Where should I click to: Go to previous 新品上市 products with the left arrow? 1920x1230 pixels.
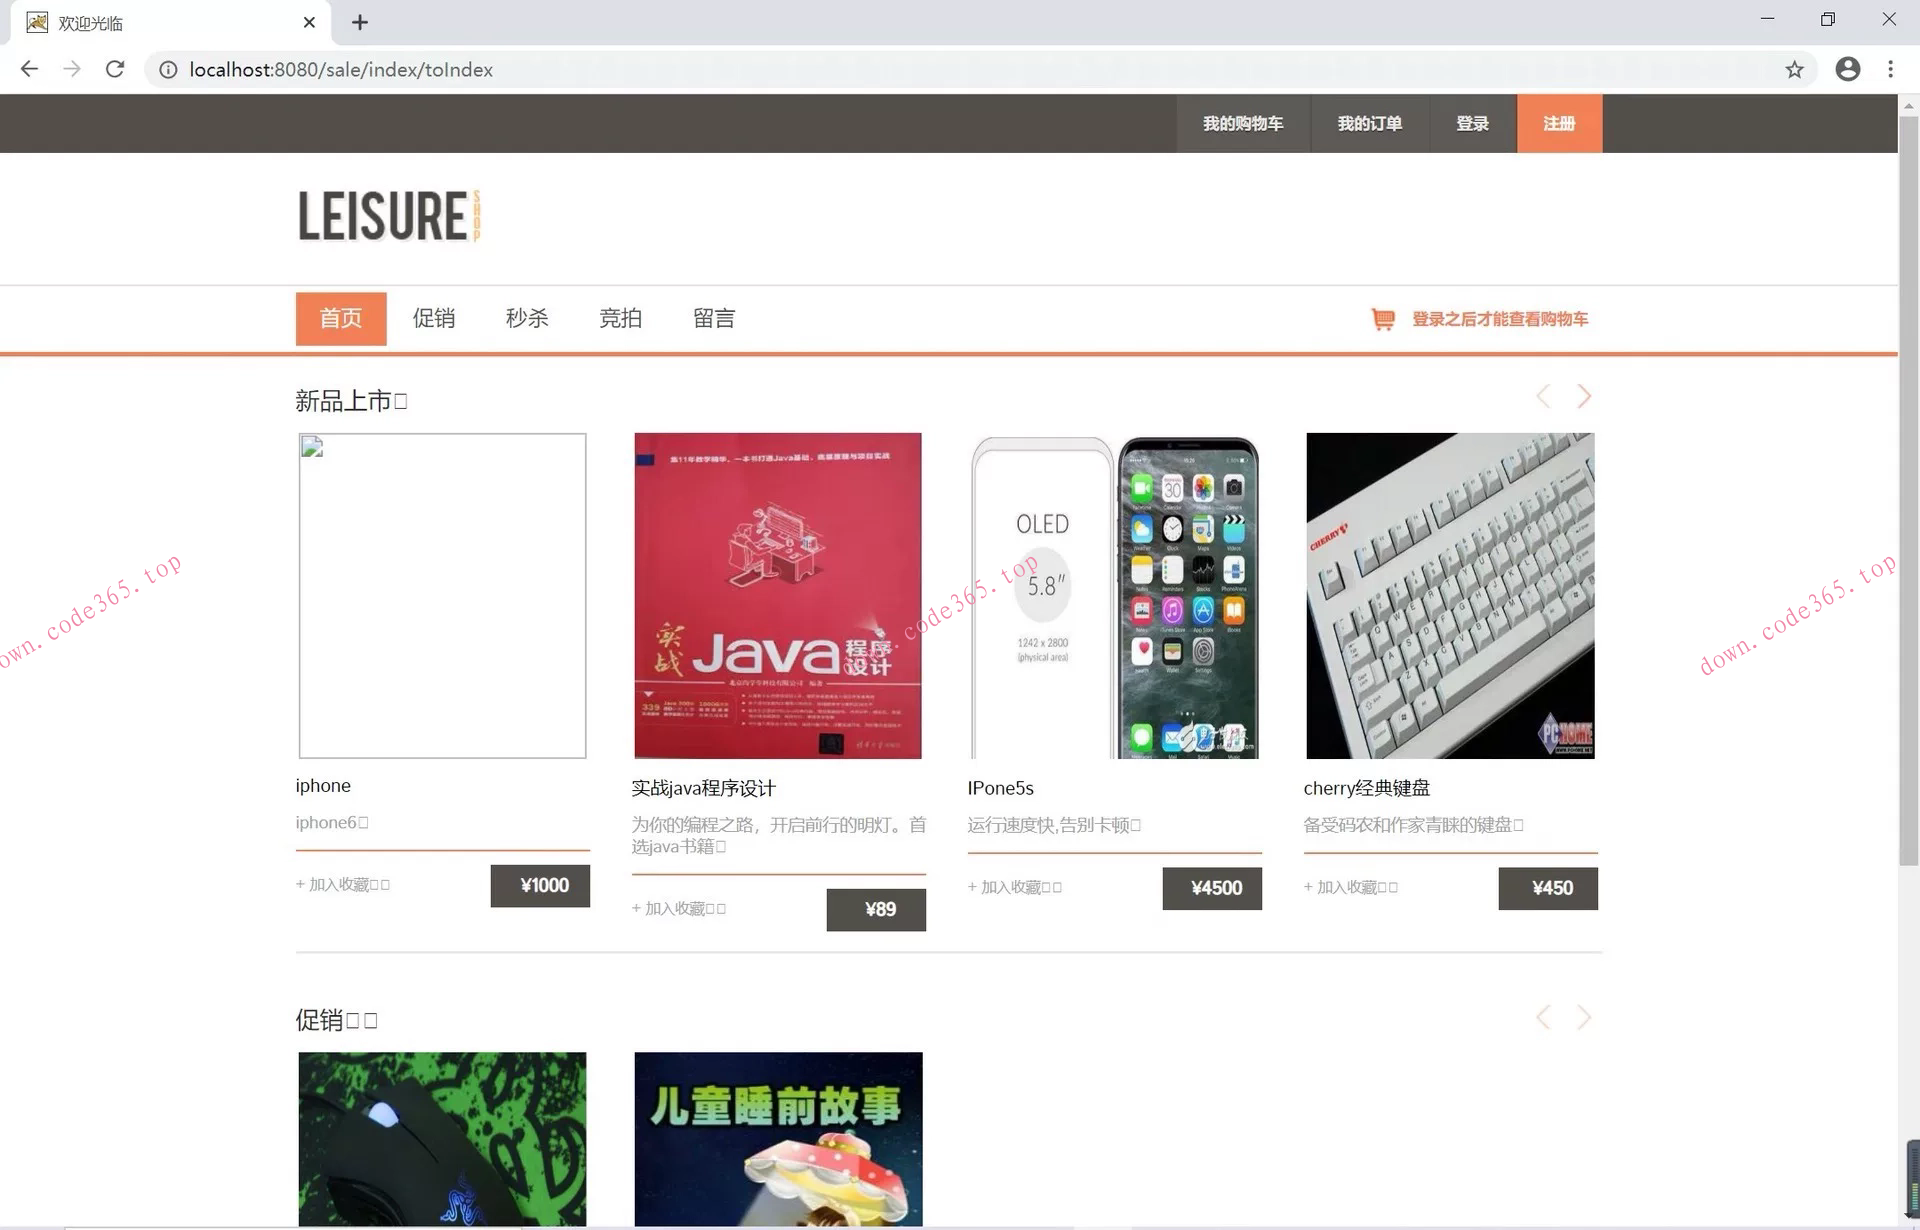[x=1543, y=396]
